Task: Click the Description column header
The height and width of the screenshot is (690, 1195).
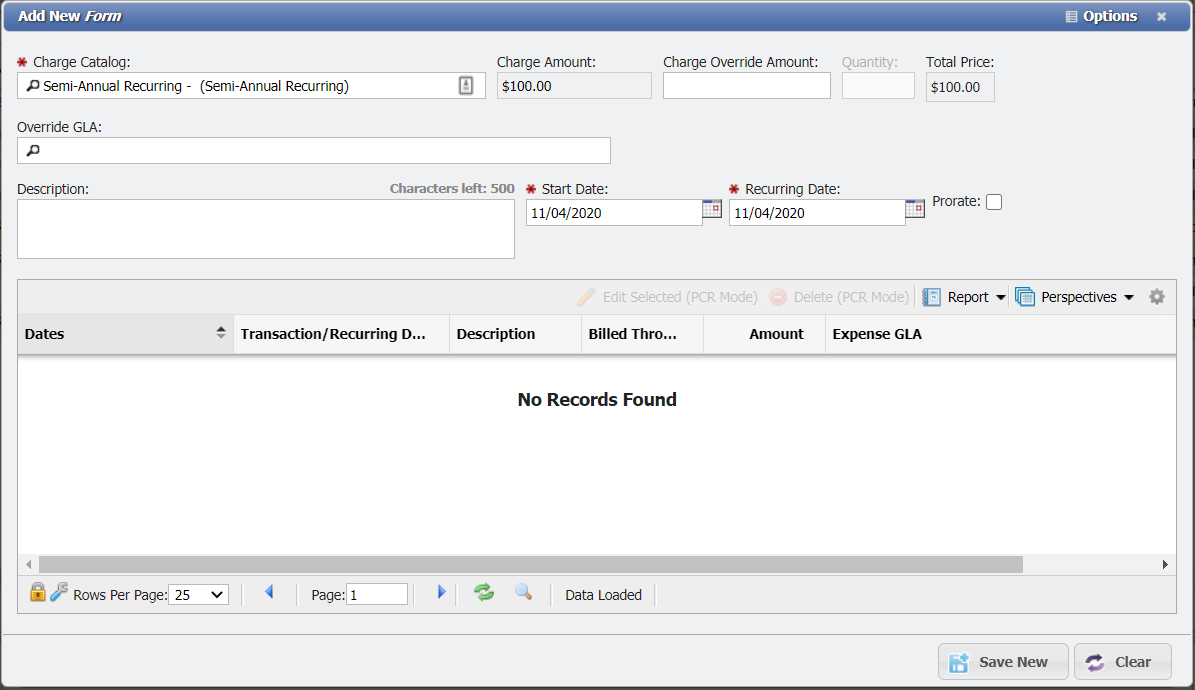Action: point(515,334)
